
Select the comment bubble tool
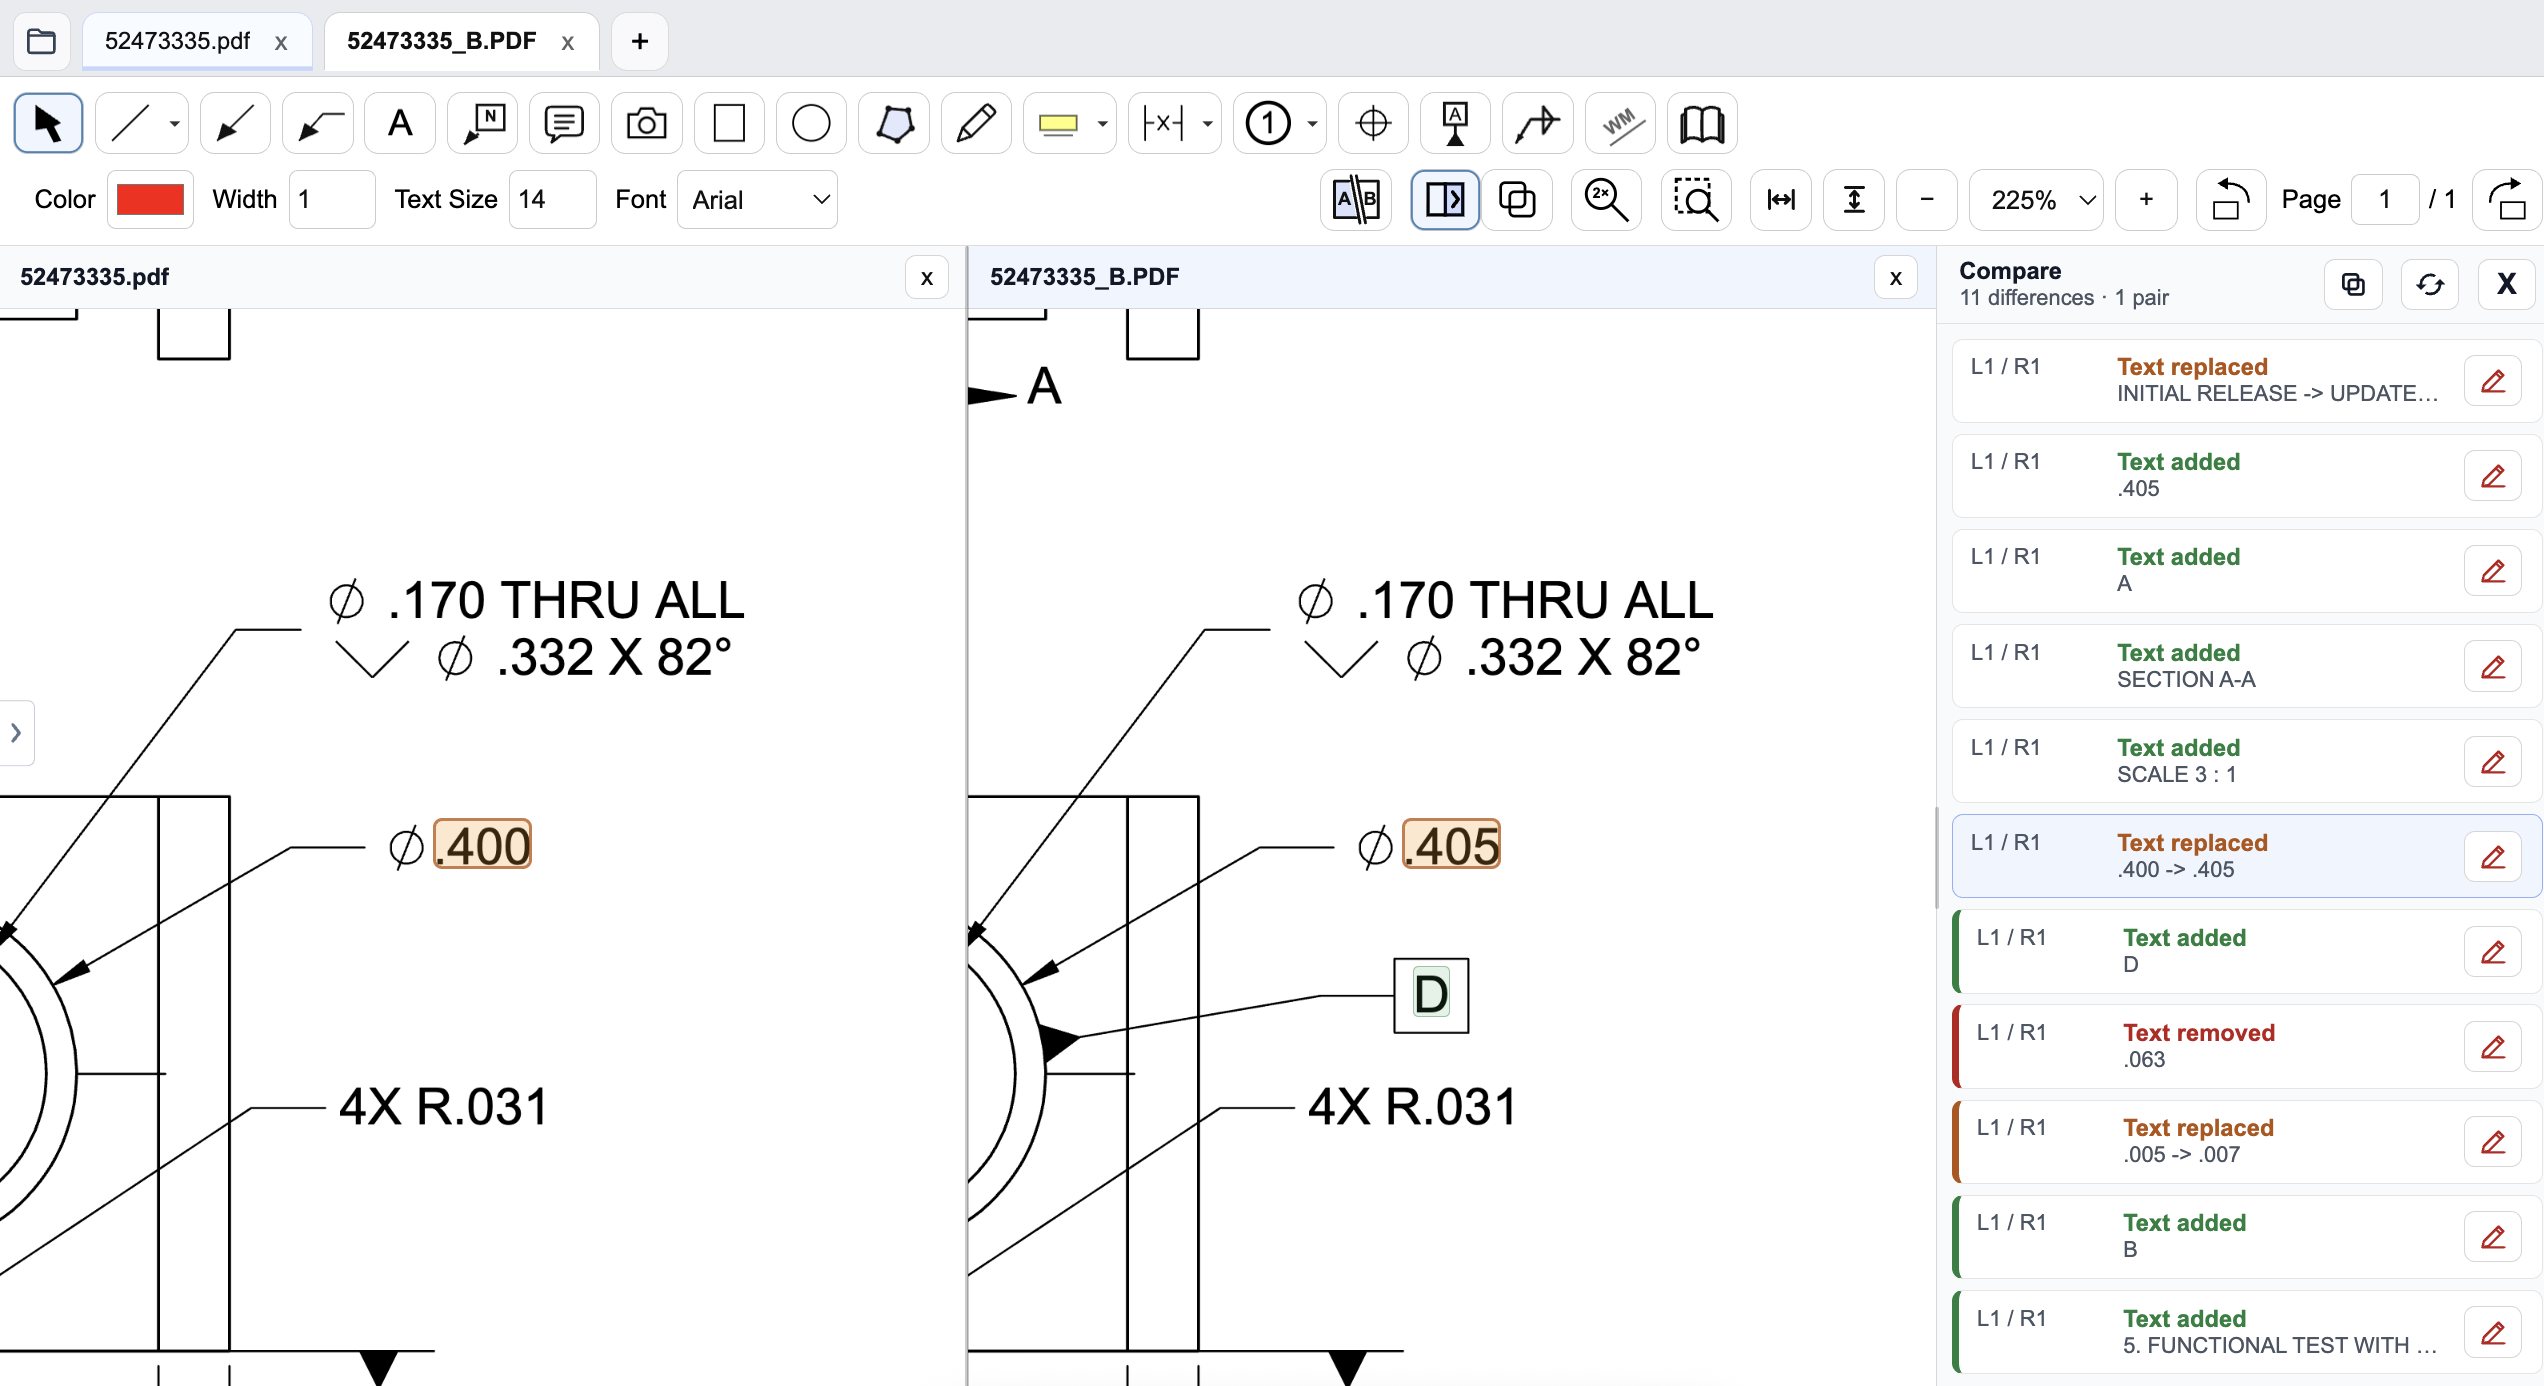tap(565, 124)
